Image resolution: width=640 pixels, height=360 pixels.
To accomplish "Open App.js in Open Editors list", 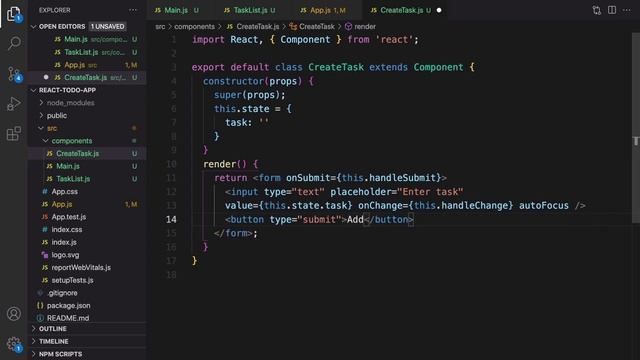I will (87, 65).
